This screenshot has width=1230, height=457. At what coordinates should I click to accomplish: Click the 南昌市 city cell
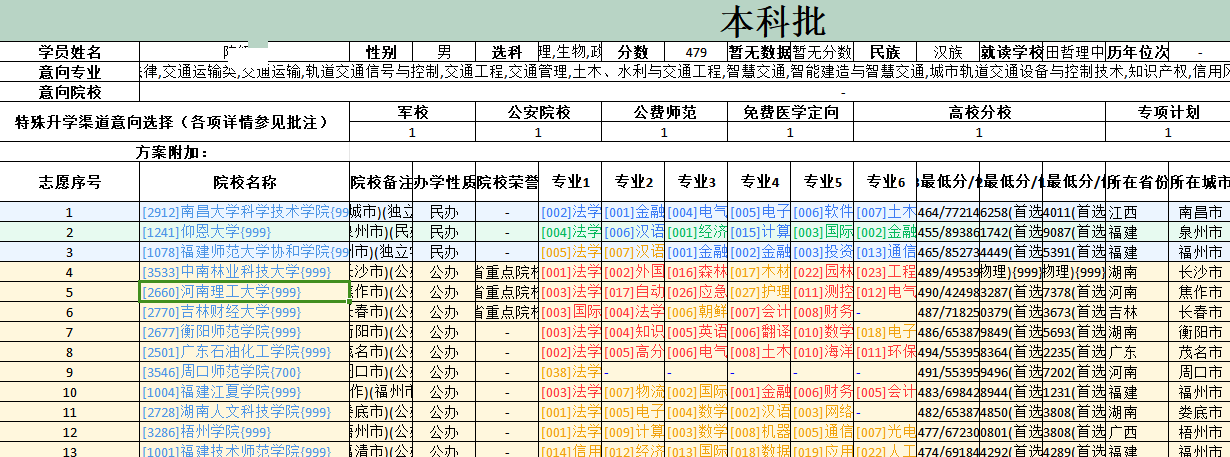click(x=1199, y=212)
